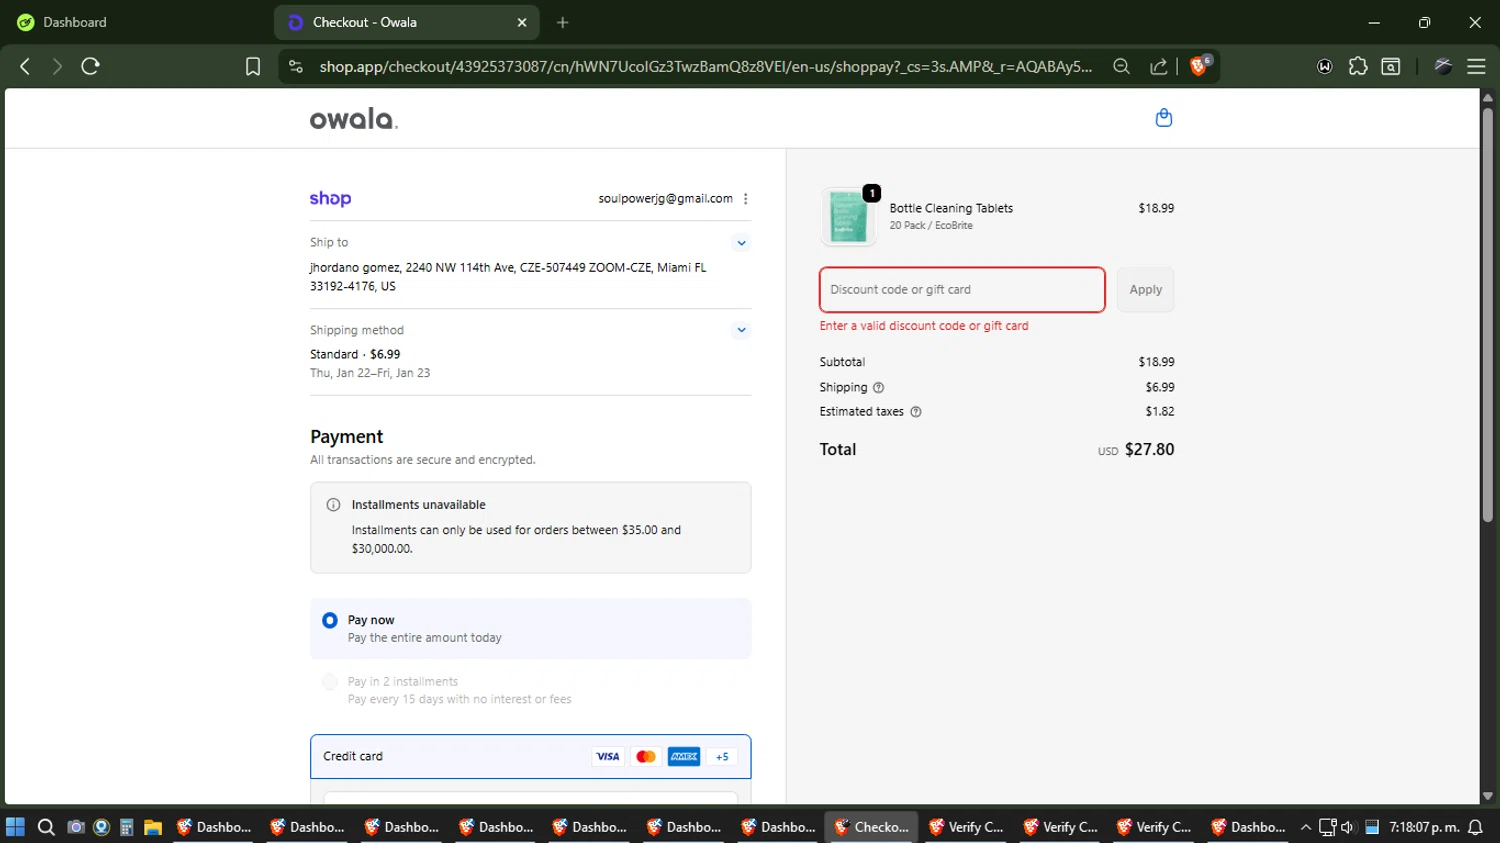Go forward with the browser forward arrow

click(x=57, y=66)
